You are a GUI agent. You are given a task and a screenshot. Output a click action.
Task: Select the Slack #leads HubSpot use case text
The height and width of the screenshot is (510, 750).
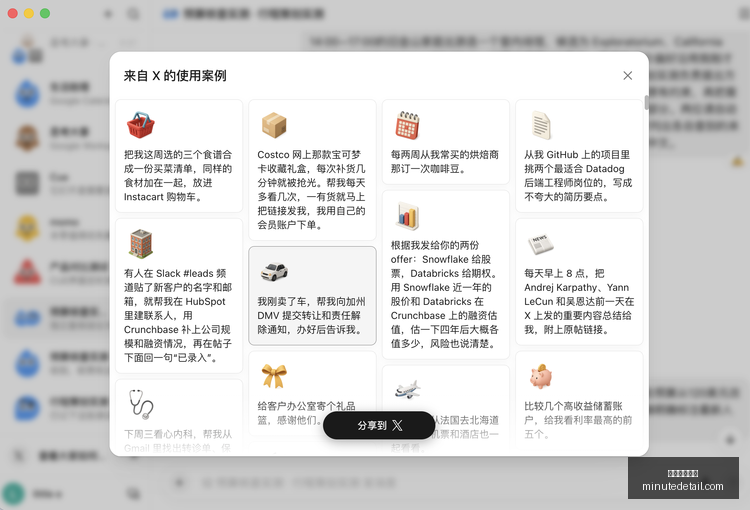178,315
